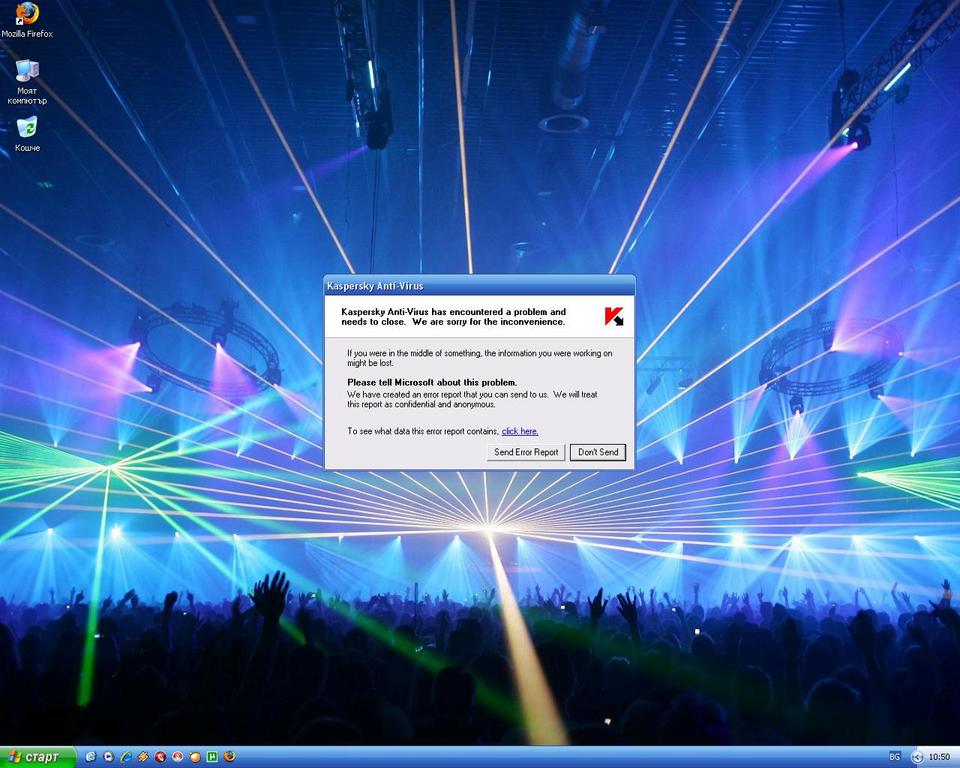Launch Internet Explorer from quick launch
Viewport: 960px width, 768px height.
pos(126,757)
